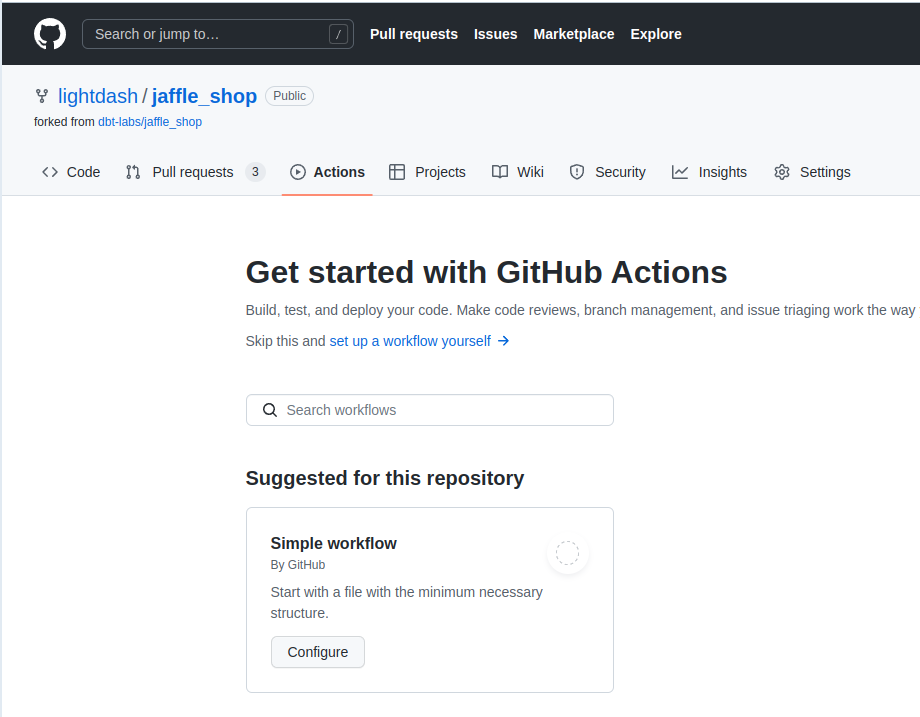Click the magnifier icon in Search workflows

click(x=269, y=410)
